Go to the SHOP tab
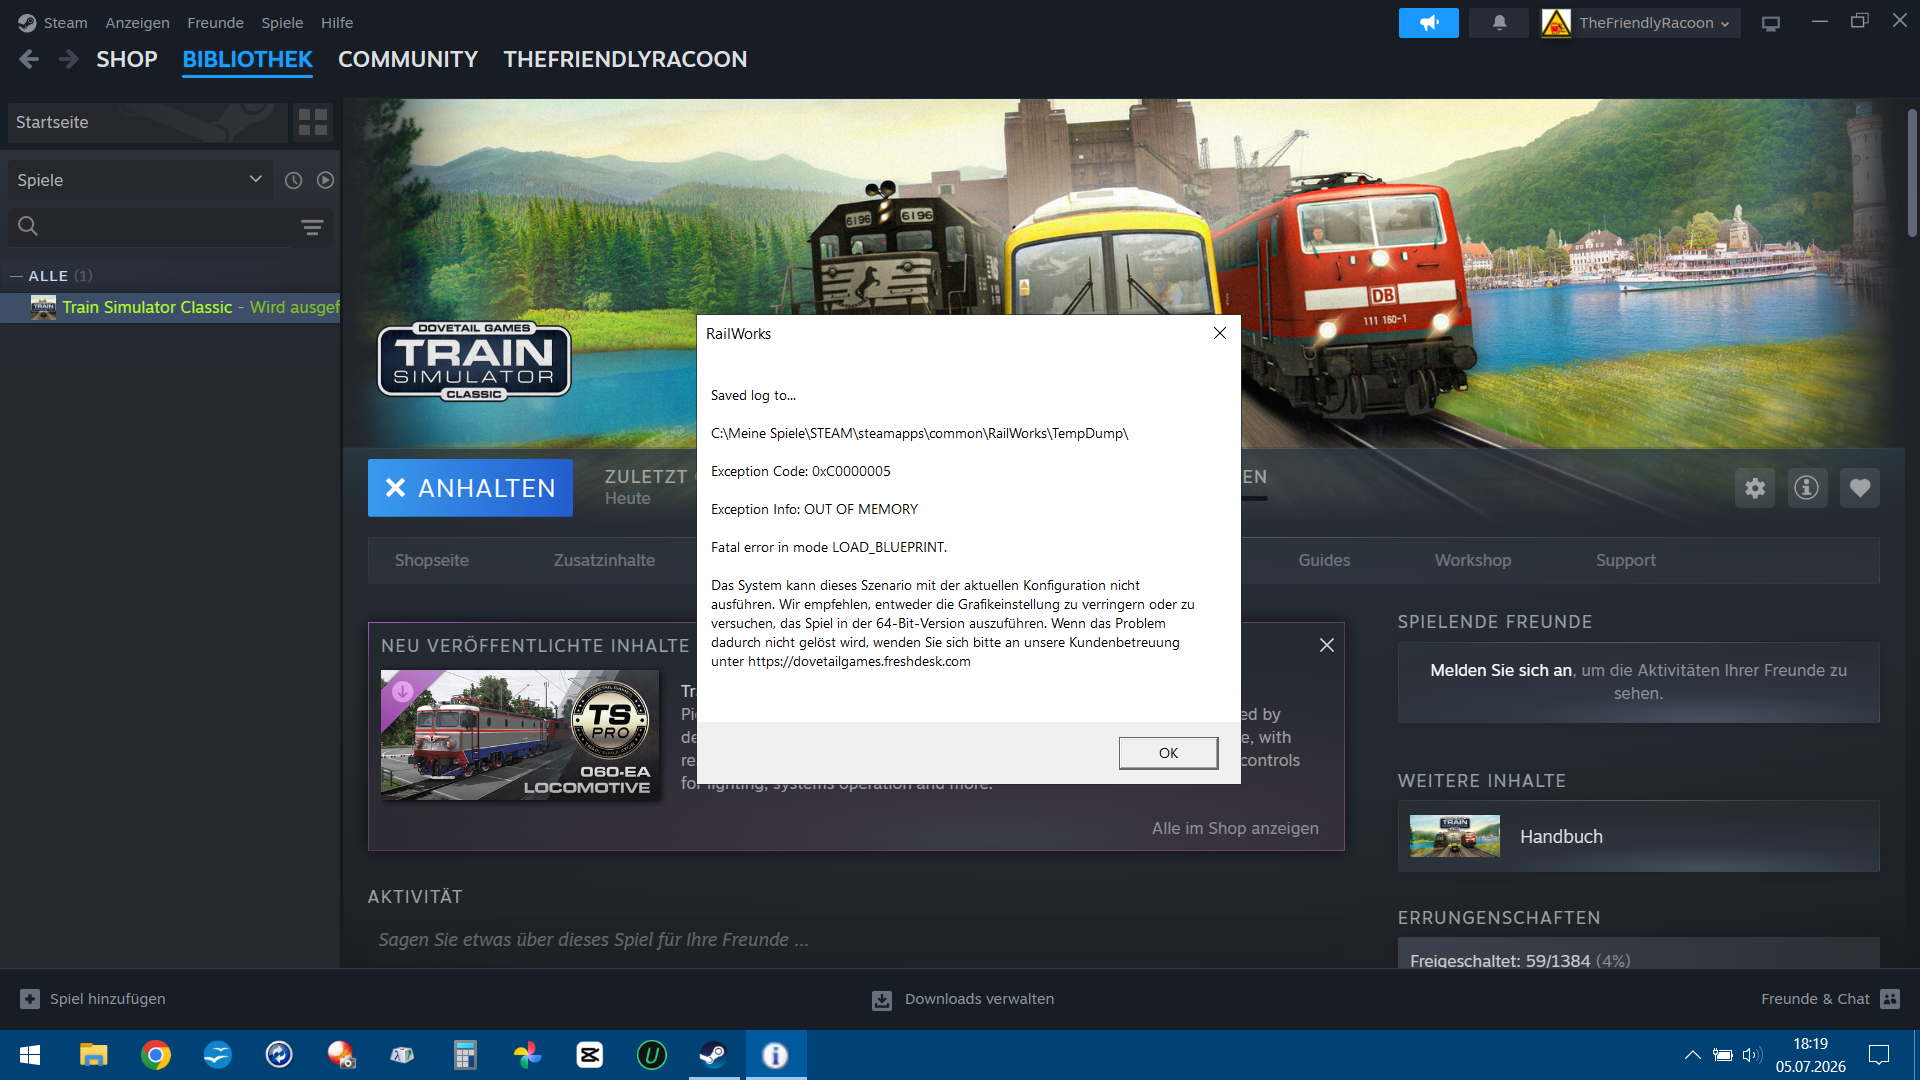The height and width of the screenshot is (1080, 1920). coord(127,60)
